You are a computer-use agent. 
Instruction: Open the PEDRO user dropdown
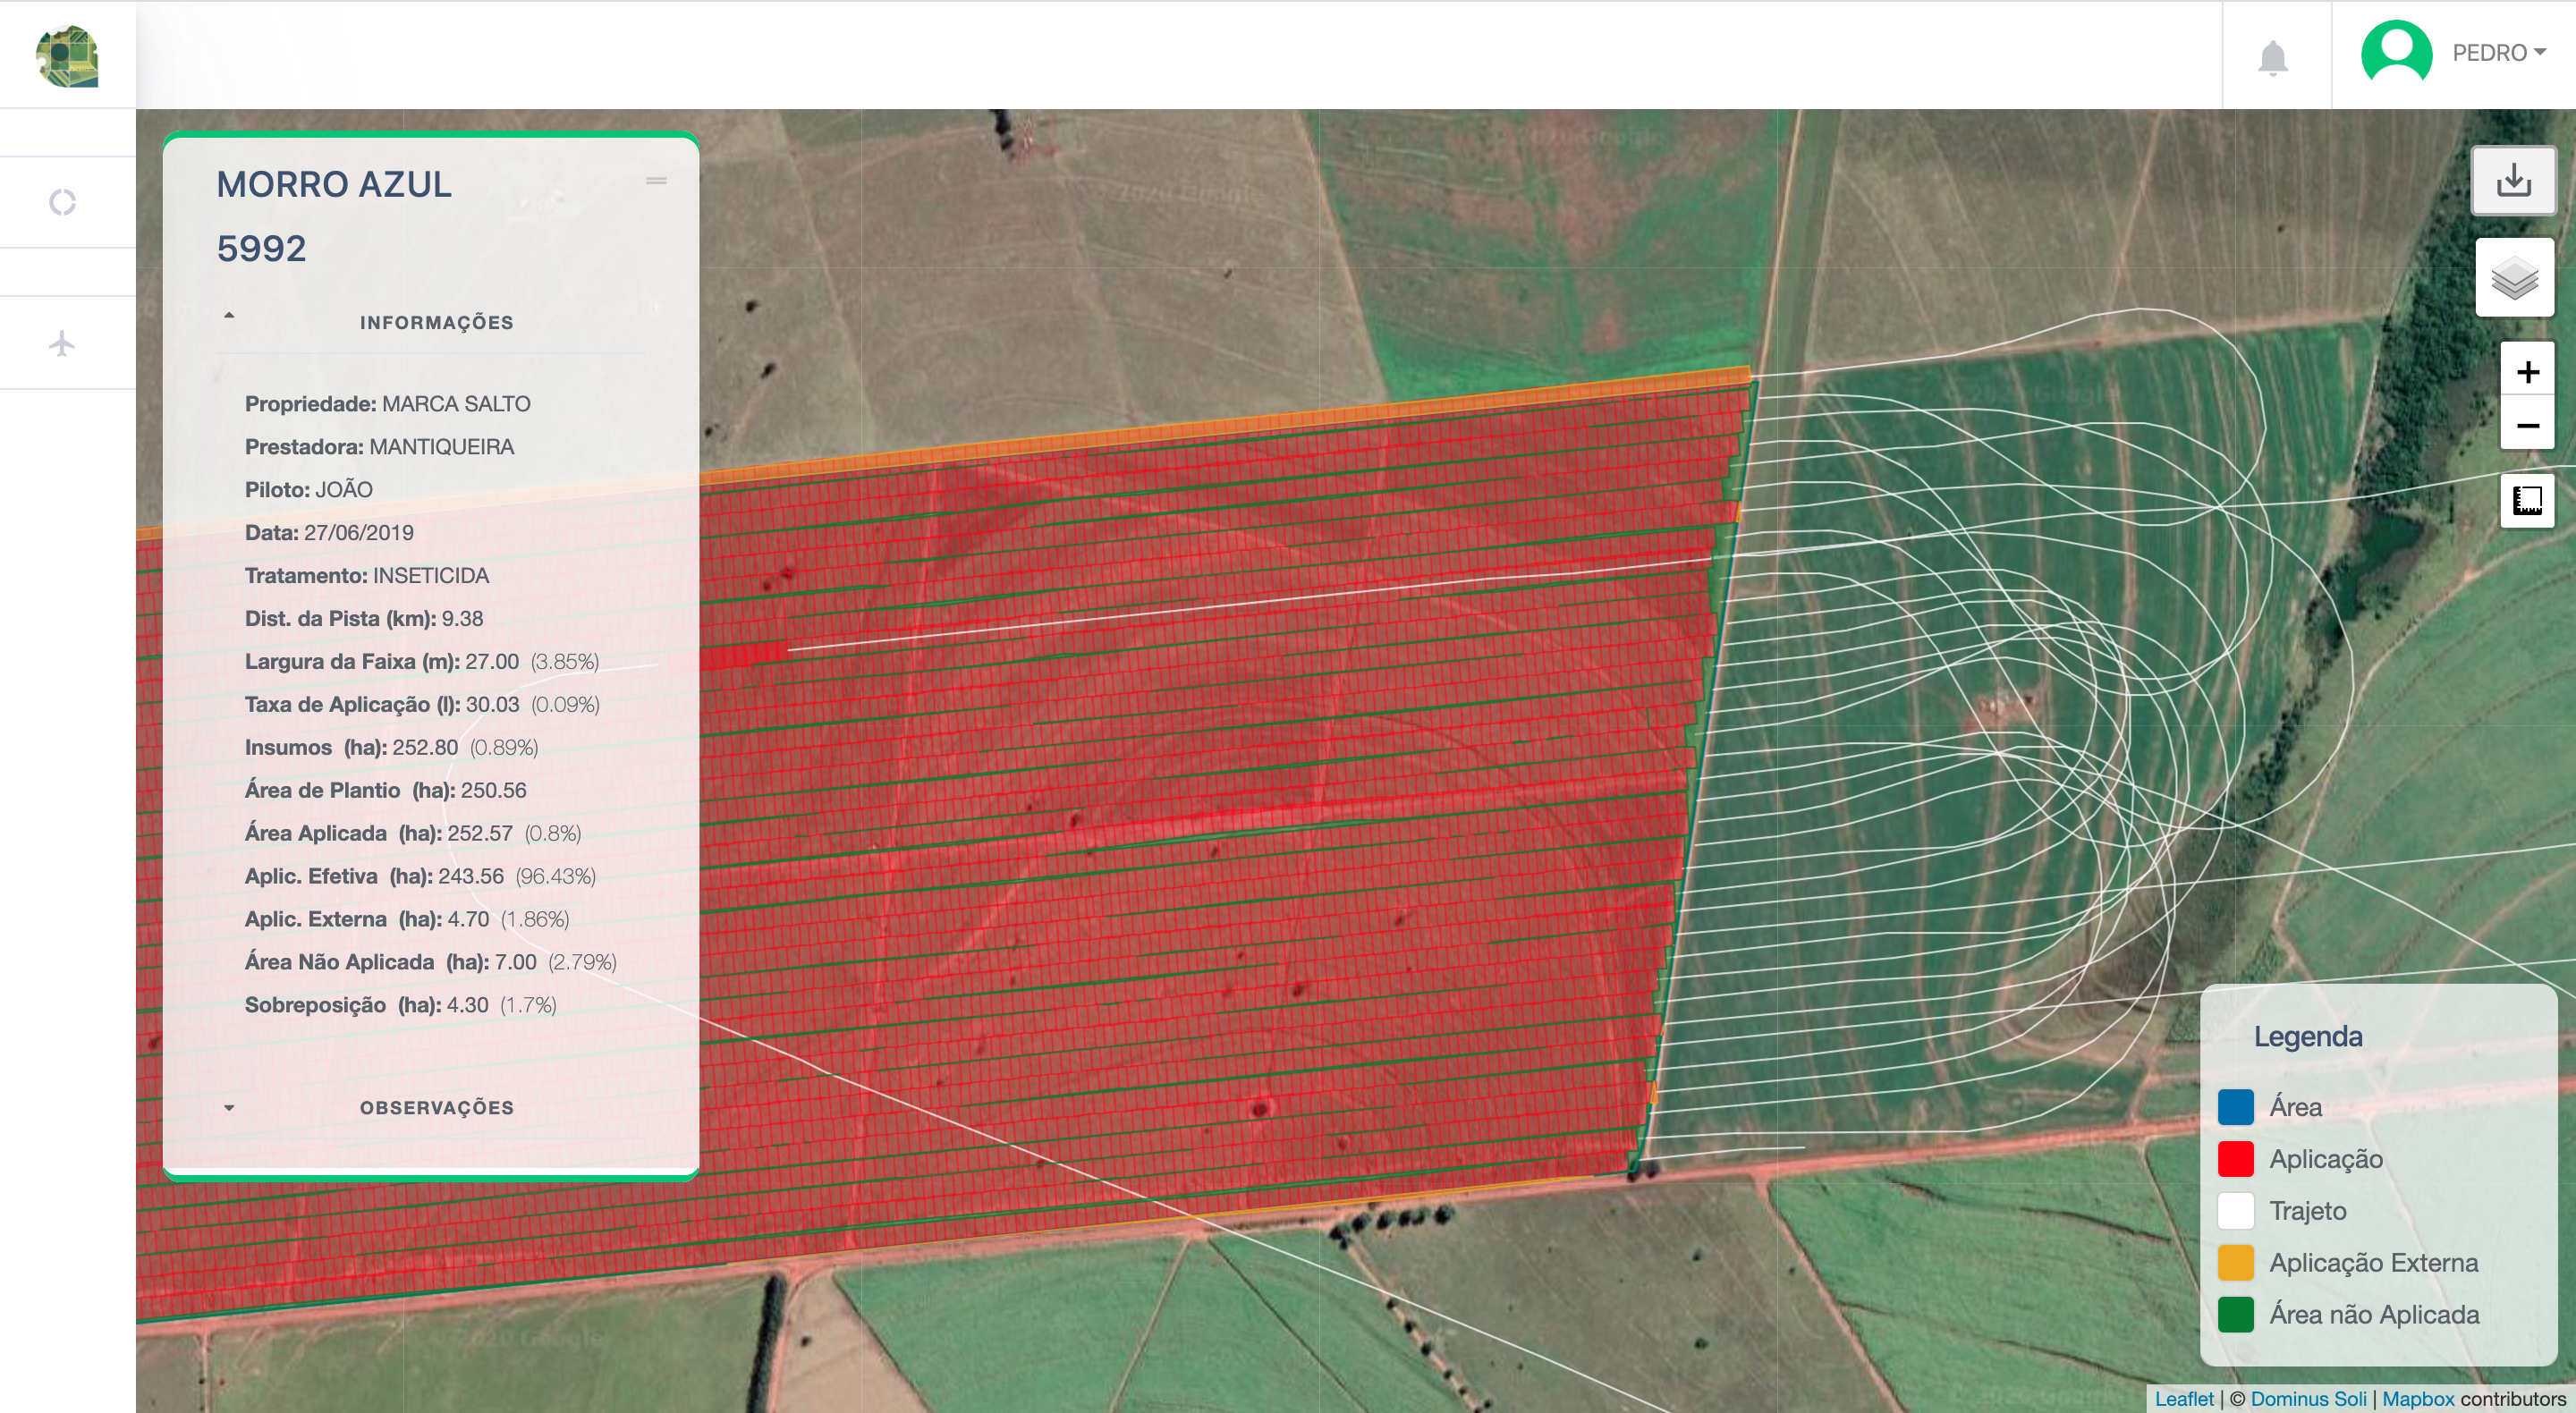(x=2498, y=53)
